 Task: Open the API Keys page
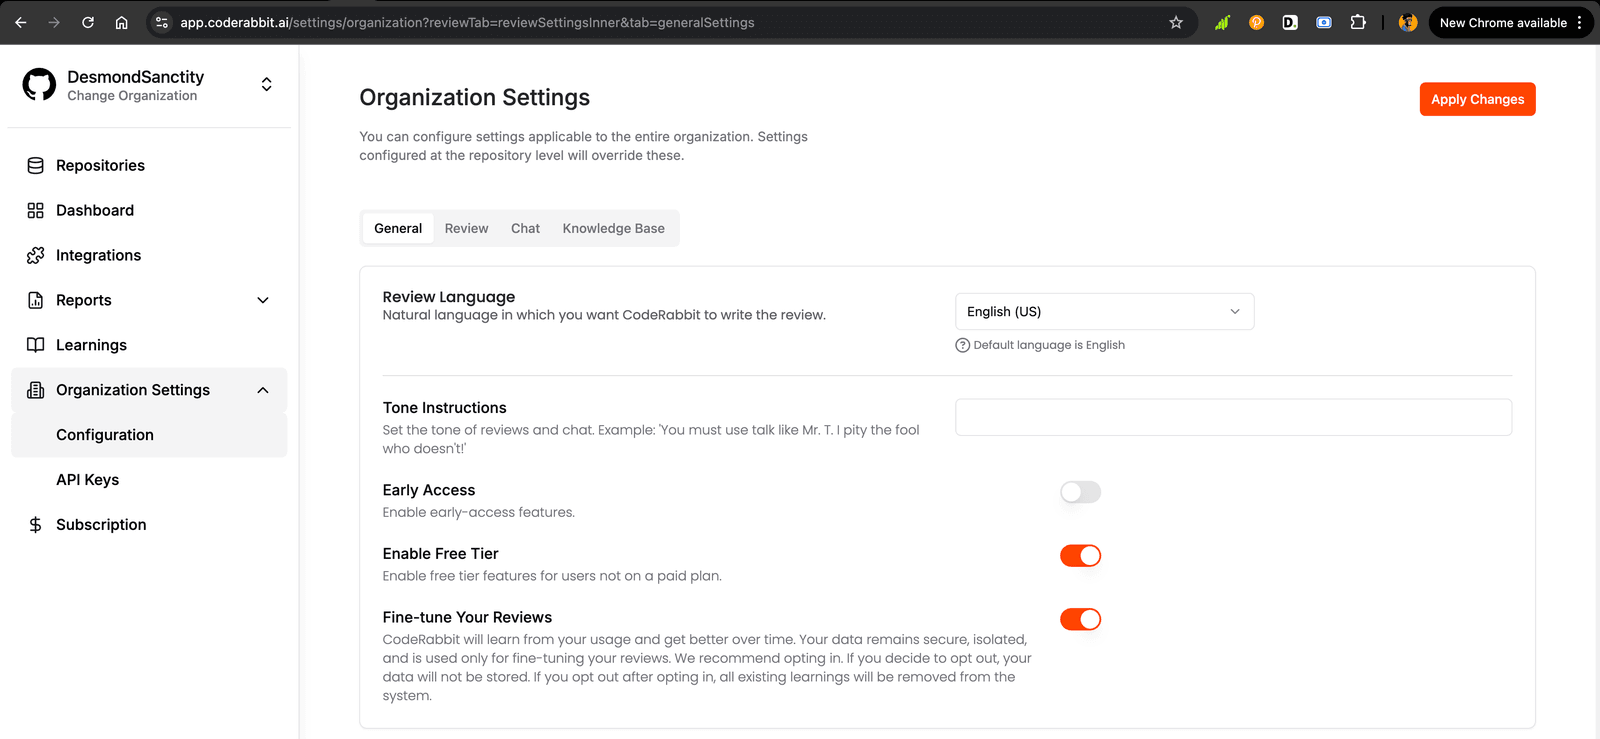point(88,480)
